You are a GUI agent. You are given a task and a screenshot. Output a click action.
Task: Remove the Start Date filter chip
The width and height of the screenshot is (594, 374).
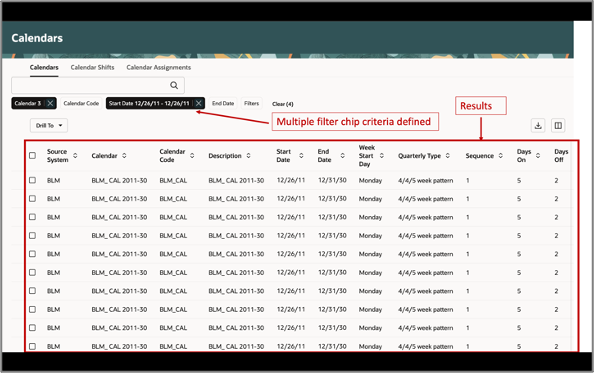tap(198, 103)
